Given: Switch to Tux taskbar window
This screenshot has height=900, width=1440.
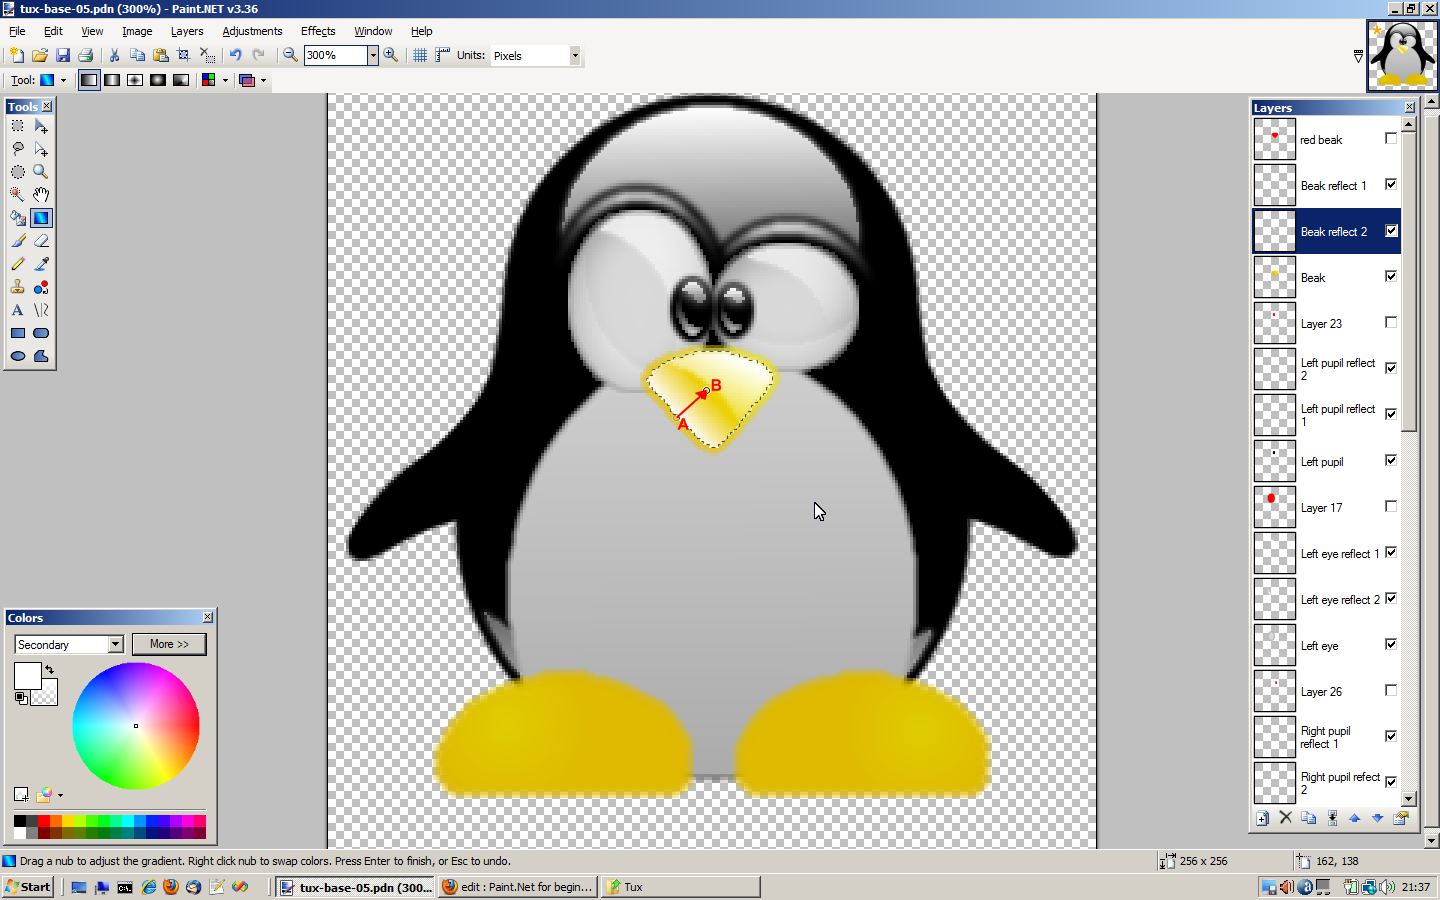Looking at the screenshot, I should (680, 887).
